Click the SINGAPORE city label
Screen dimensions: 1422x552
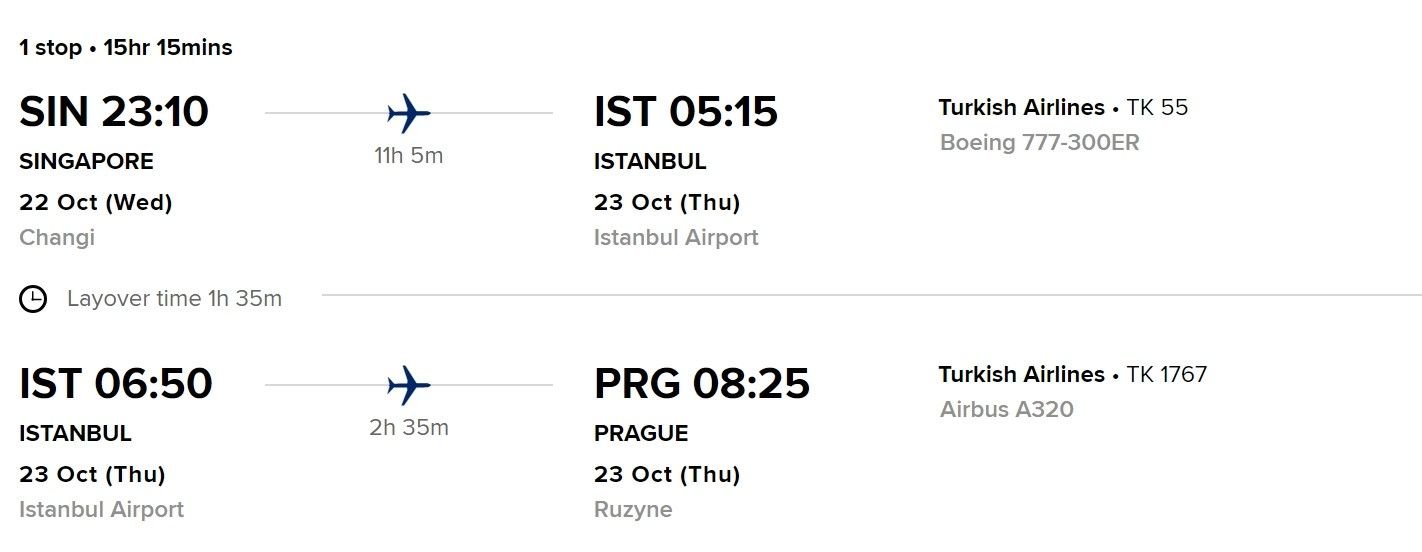[x=86, y=162]
